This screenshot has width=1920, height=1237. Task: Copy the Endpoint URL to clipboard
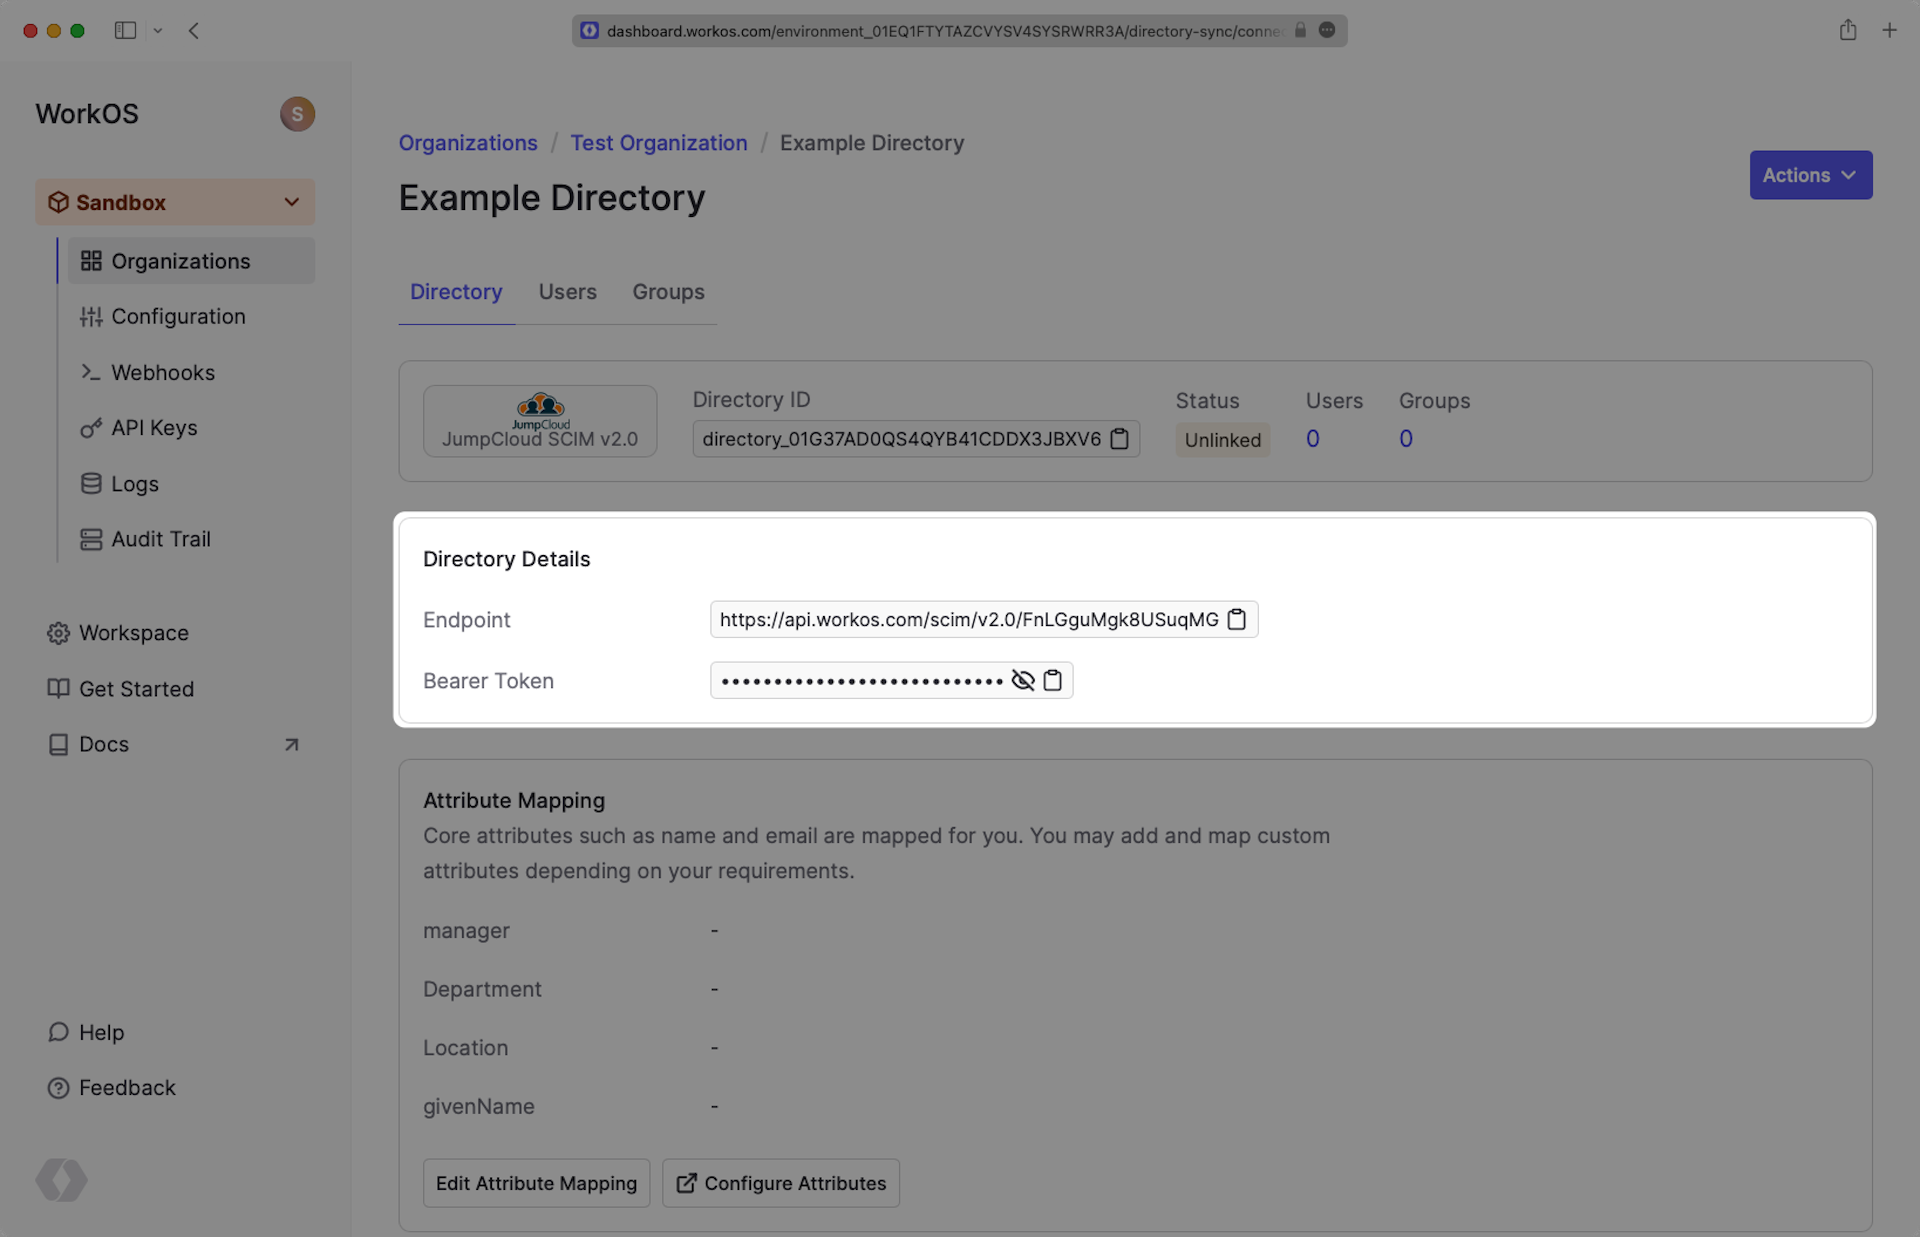point(1237,619)
